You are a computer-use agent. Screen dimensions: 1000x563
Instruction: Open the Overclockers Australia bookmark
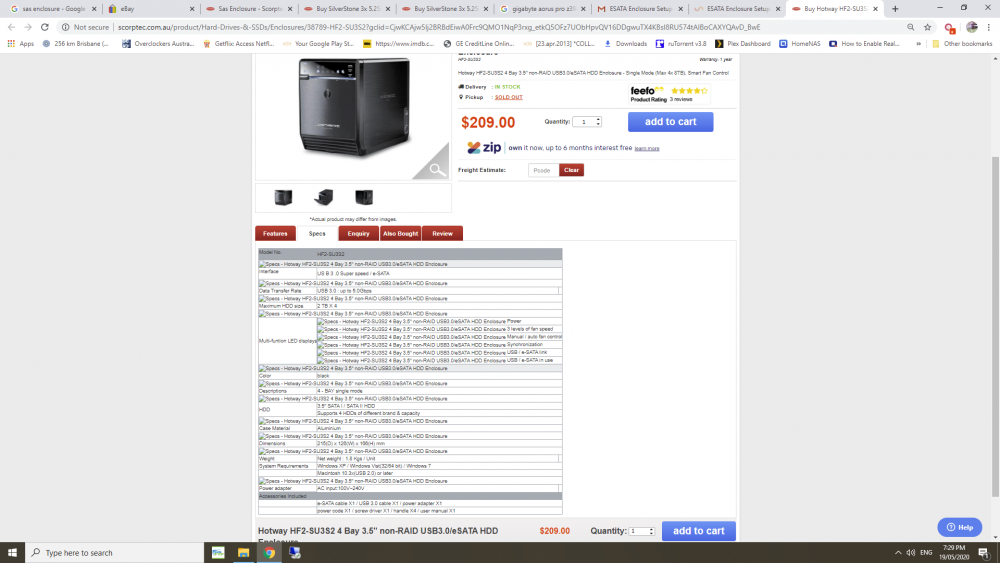tap(158, 44)
